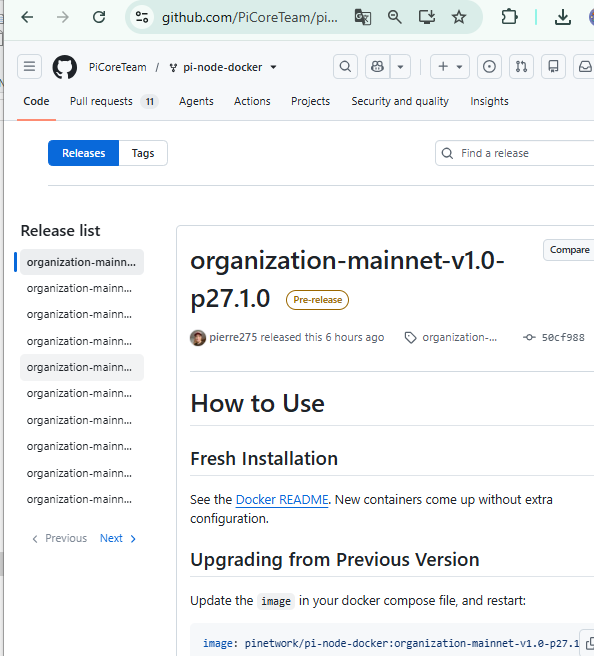Expand the repository name dropdown caret
The image size is (594, 656).
[x=273, y=67]
